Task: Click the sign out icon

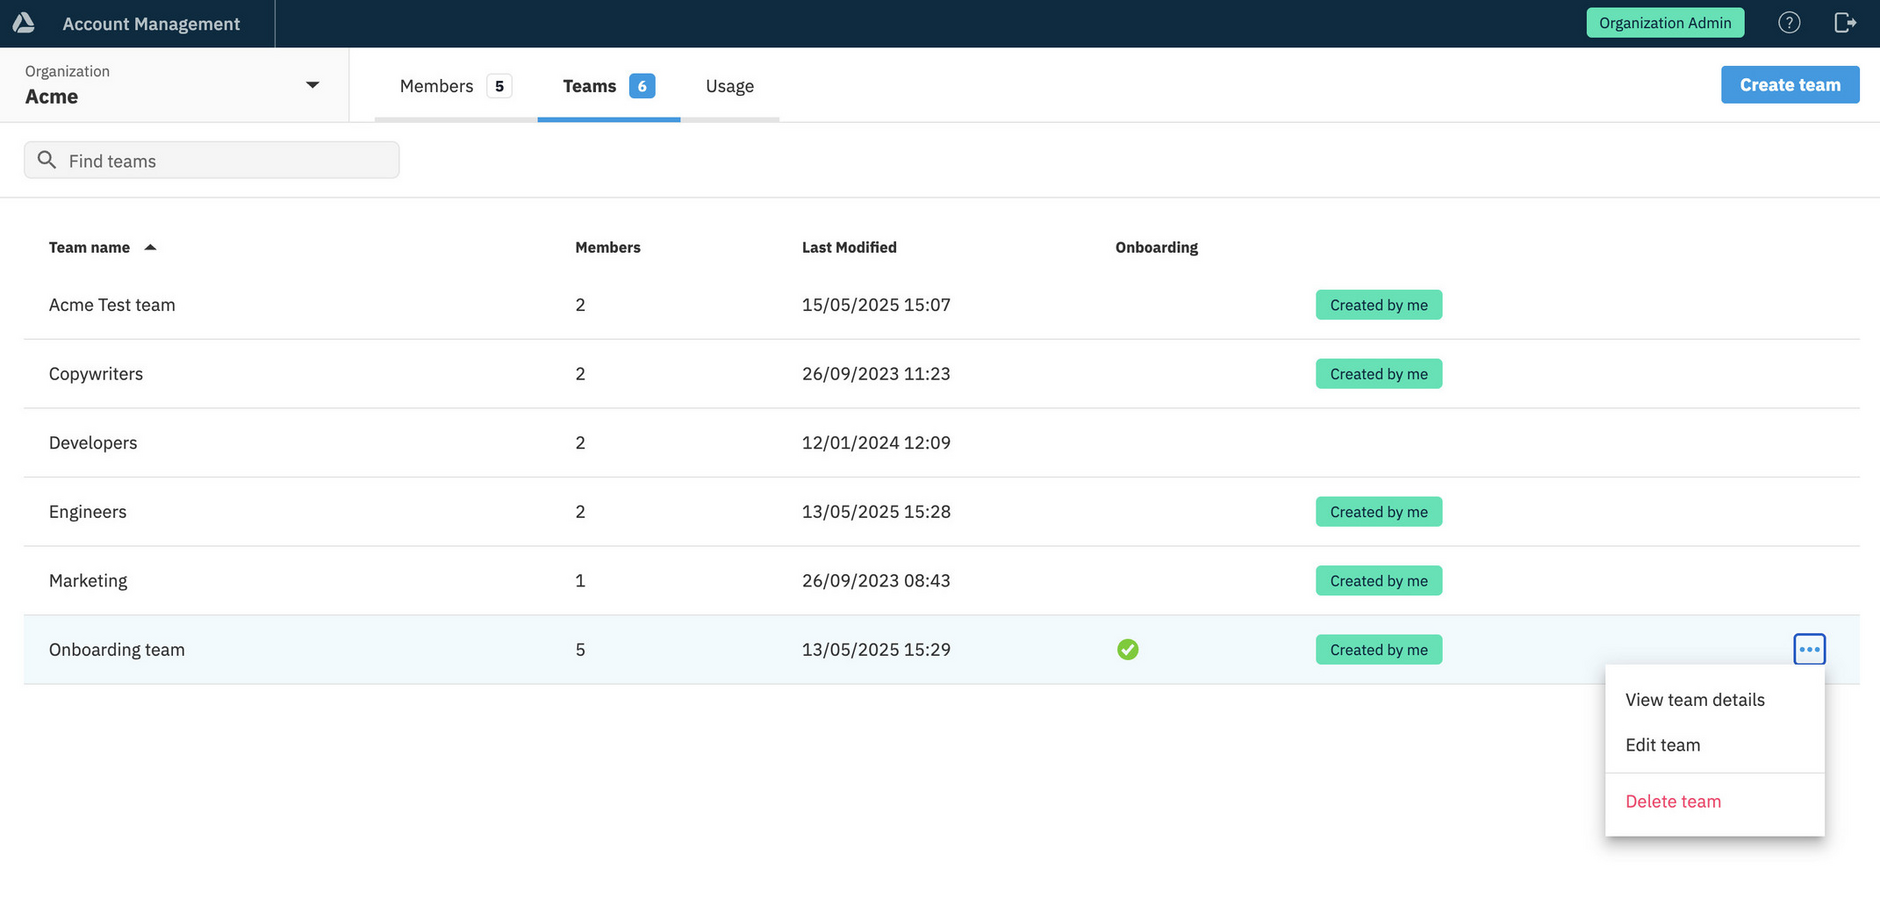Action: point(1845,22)
